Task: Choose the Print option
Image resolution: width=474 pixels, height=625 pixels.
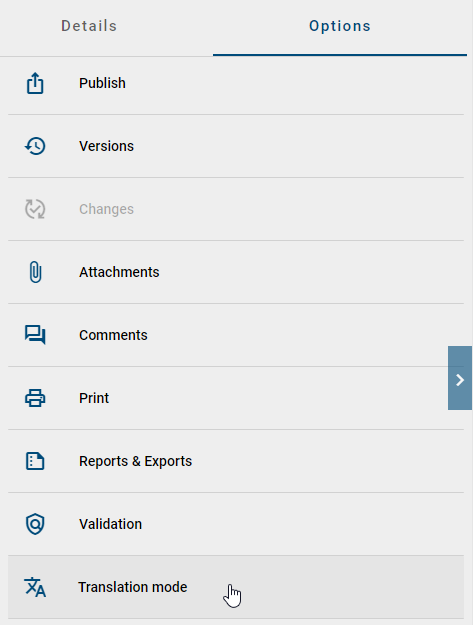Action: [x=236, y=398]
